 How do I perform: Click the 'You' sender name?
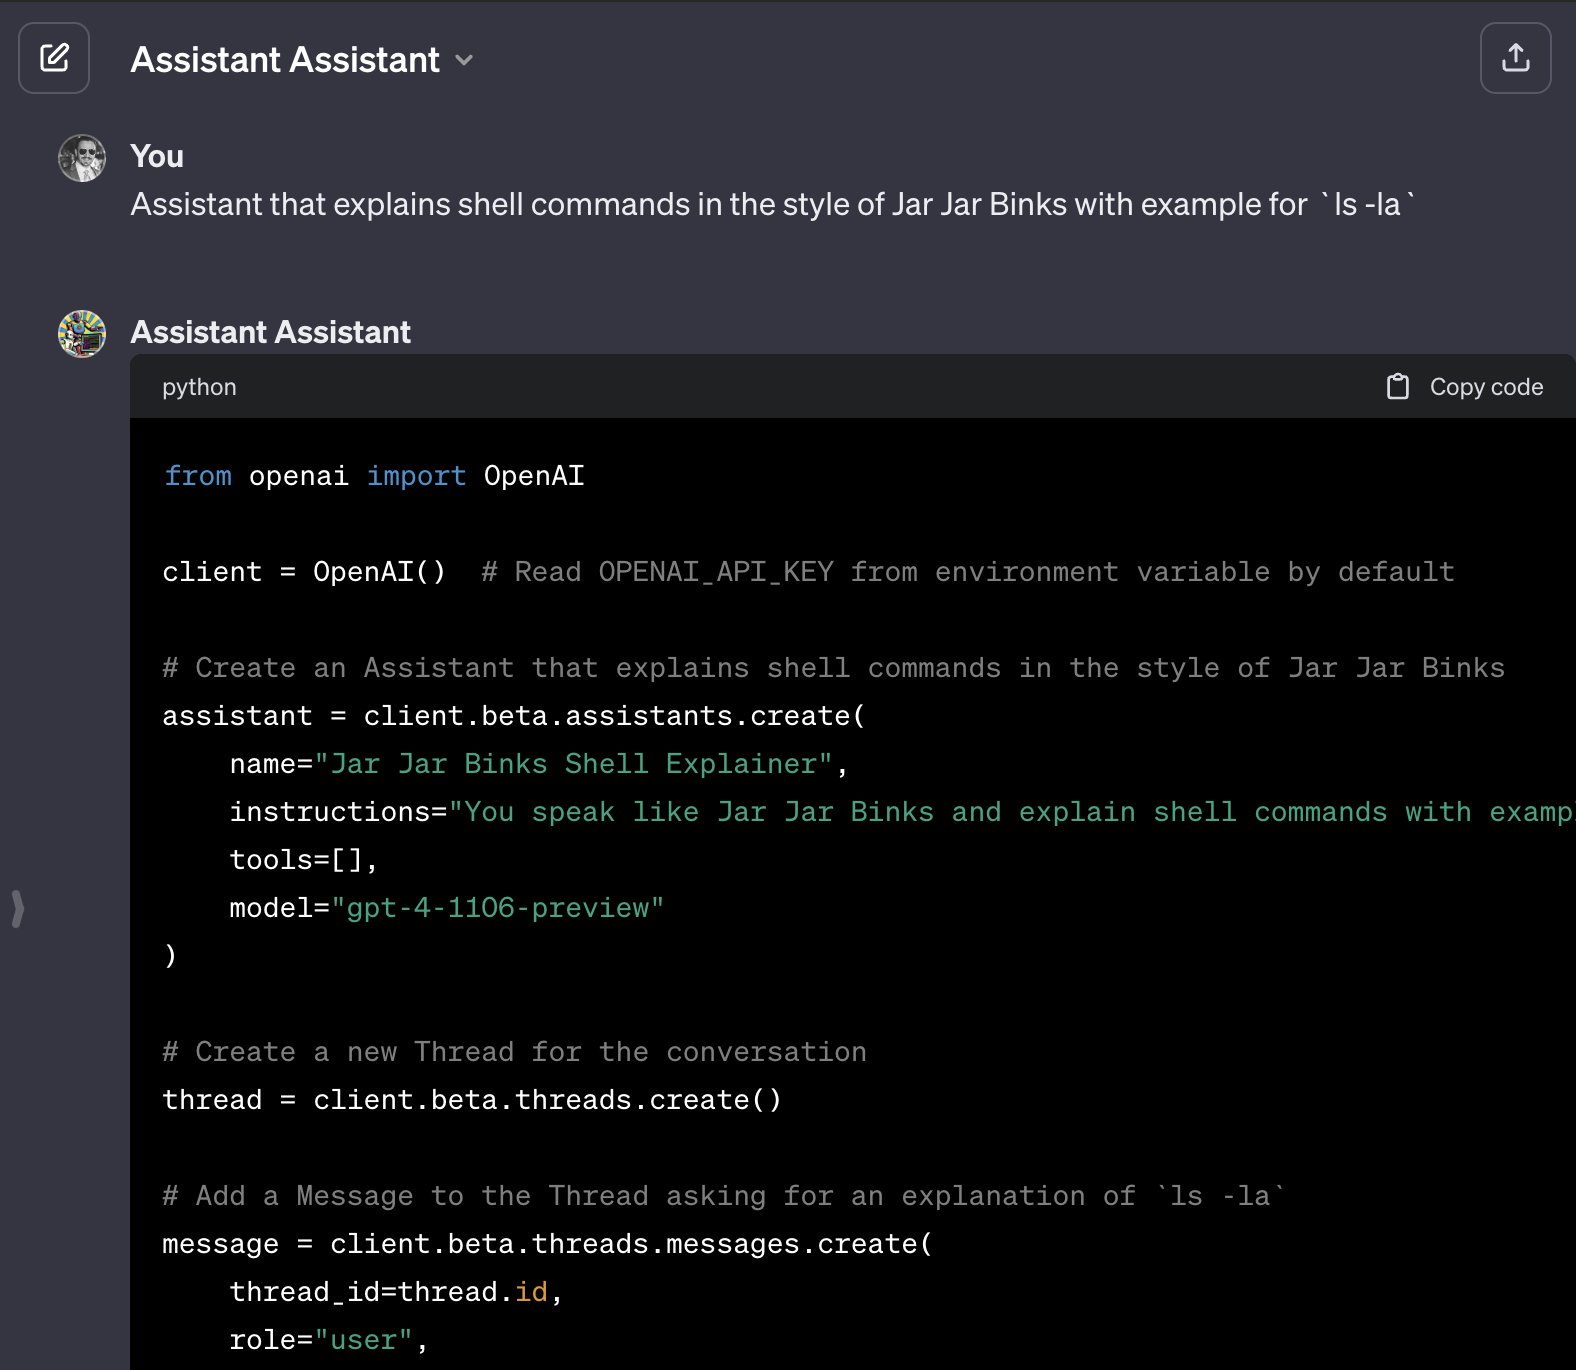(x=157, y=156)
